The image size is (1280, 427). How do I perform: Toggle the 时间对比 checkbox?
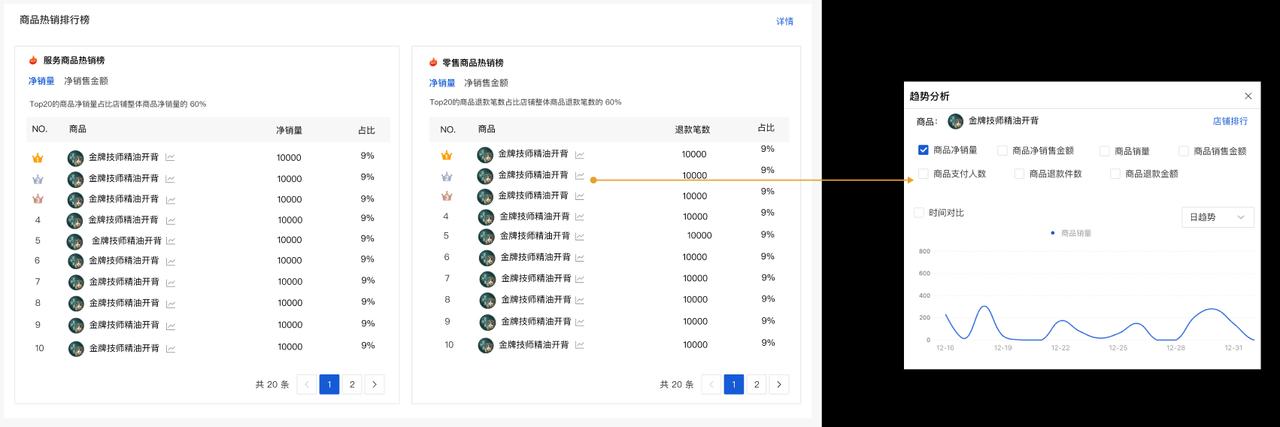coord(919,212)
